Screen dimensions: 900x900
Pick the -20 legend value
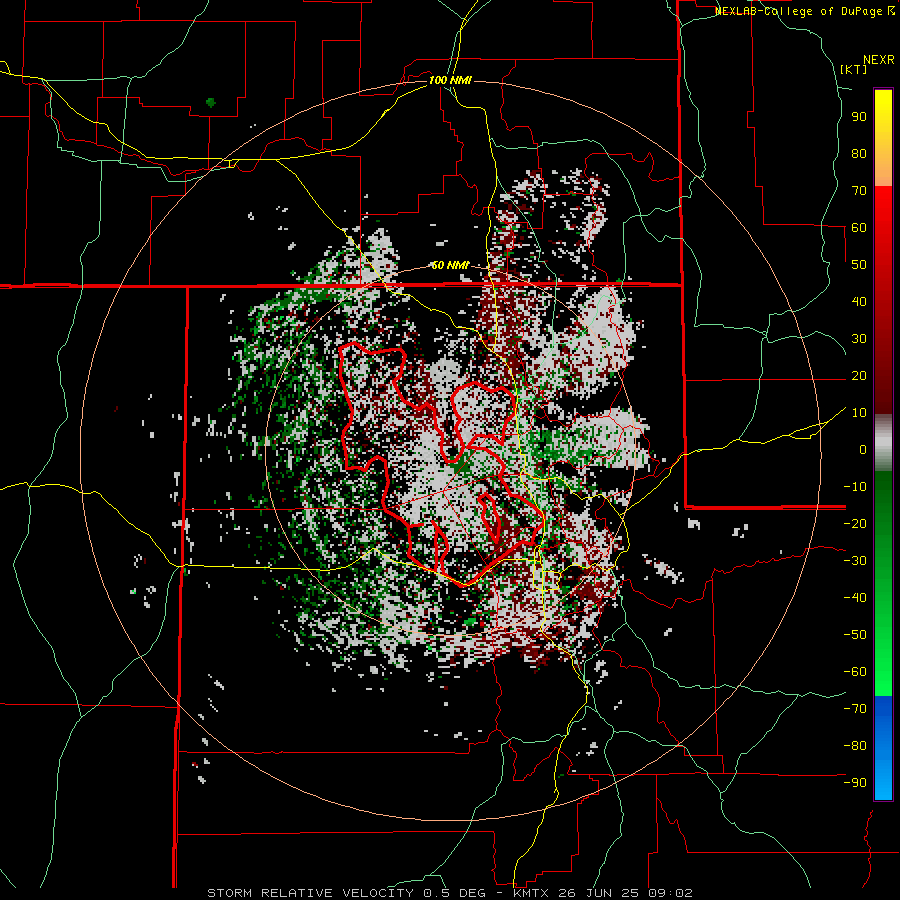(x=855, y=524)
